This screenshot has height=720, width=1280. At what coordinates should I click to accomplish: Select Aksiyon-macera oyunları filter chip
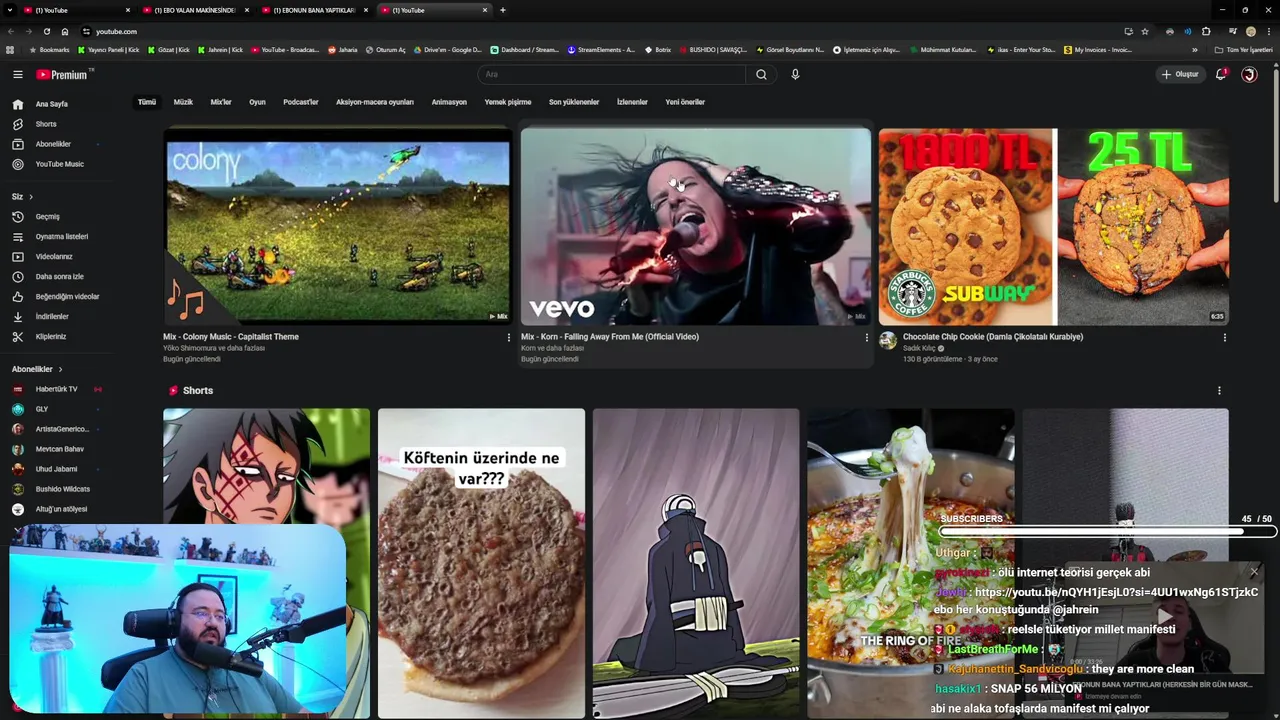375,102
